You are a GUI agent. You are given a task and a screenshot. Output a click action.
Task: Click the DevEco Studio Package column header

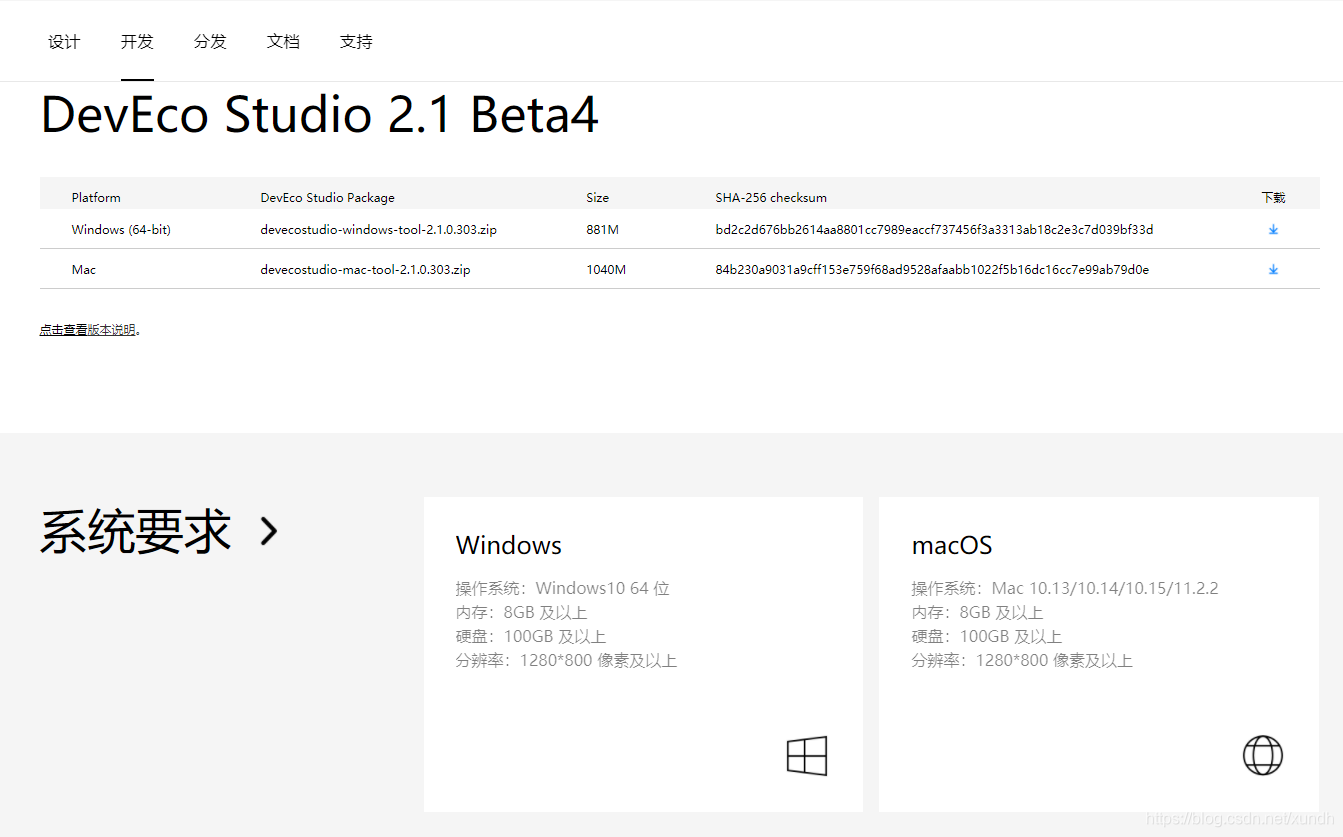pos(328,198)
